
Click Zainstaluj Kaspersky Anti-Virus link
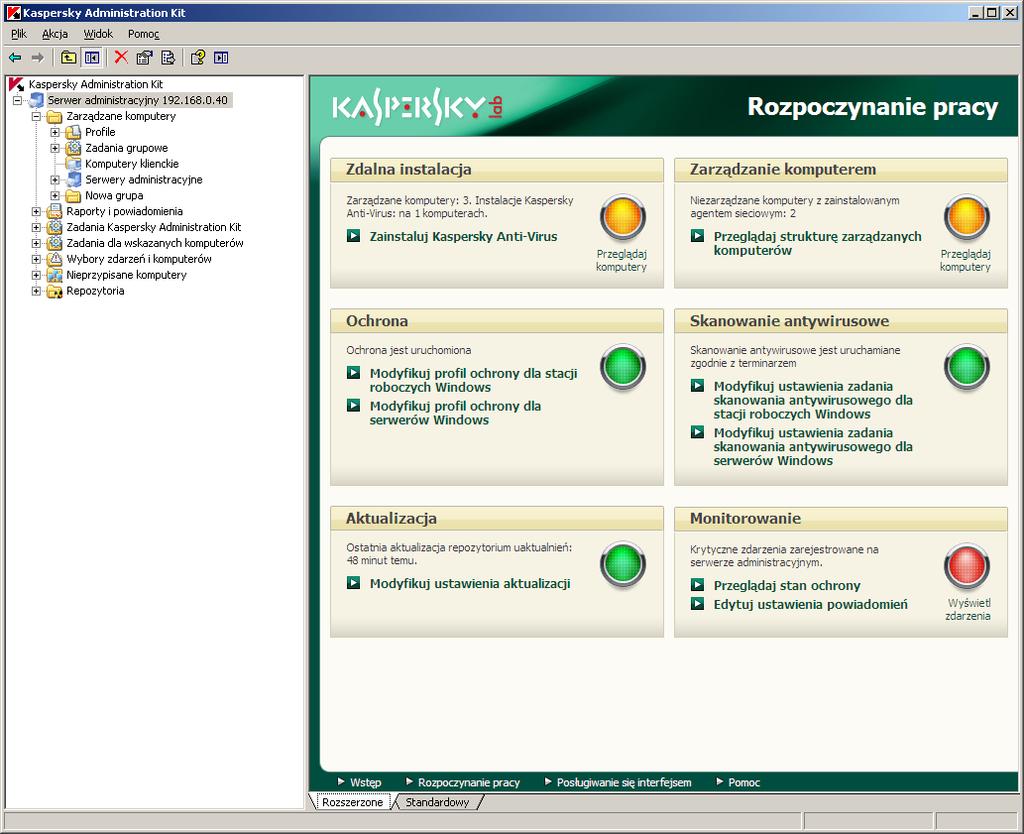point(463,236)
